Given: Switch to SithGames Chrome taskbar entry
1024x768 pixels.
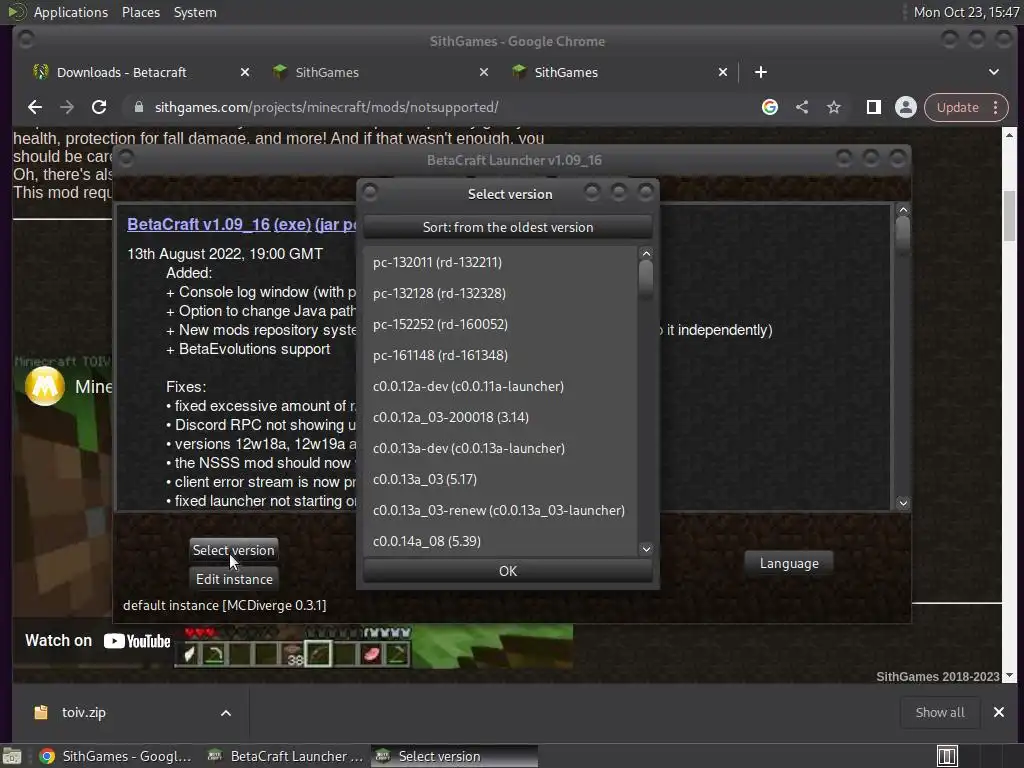Looking at the screenshot, I should 116,756.
